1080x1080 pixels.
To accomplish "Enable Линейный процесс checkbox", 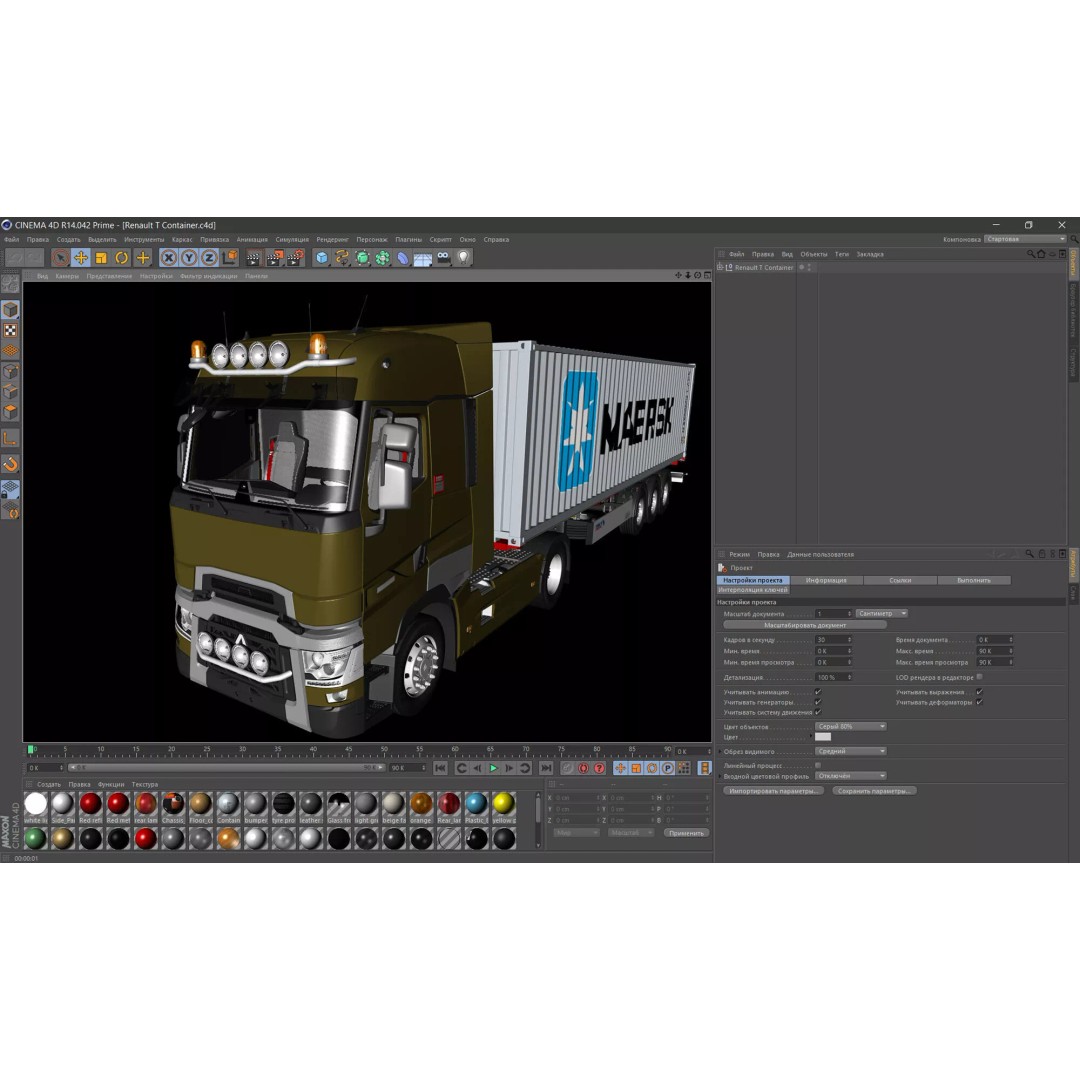I will click(818, 765).
